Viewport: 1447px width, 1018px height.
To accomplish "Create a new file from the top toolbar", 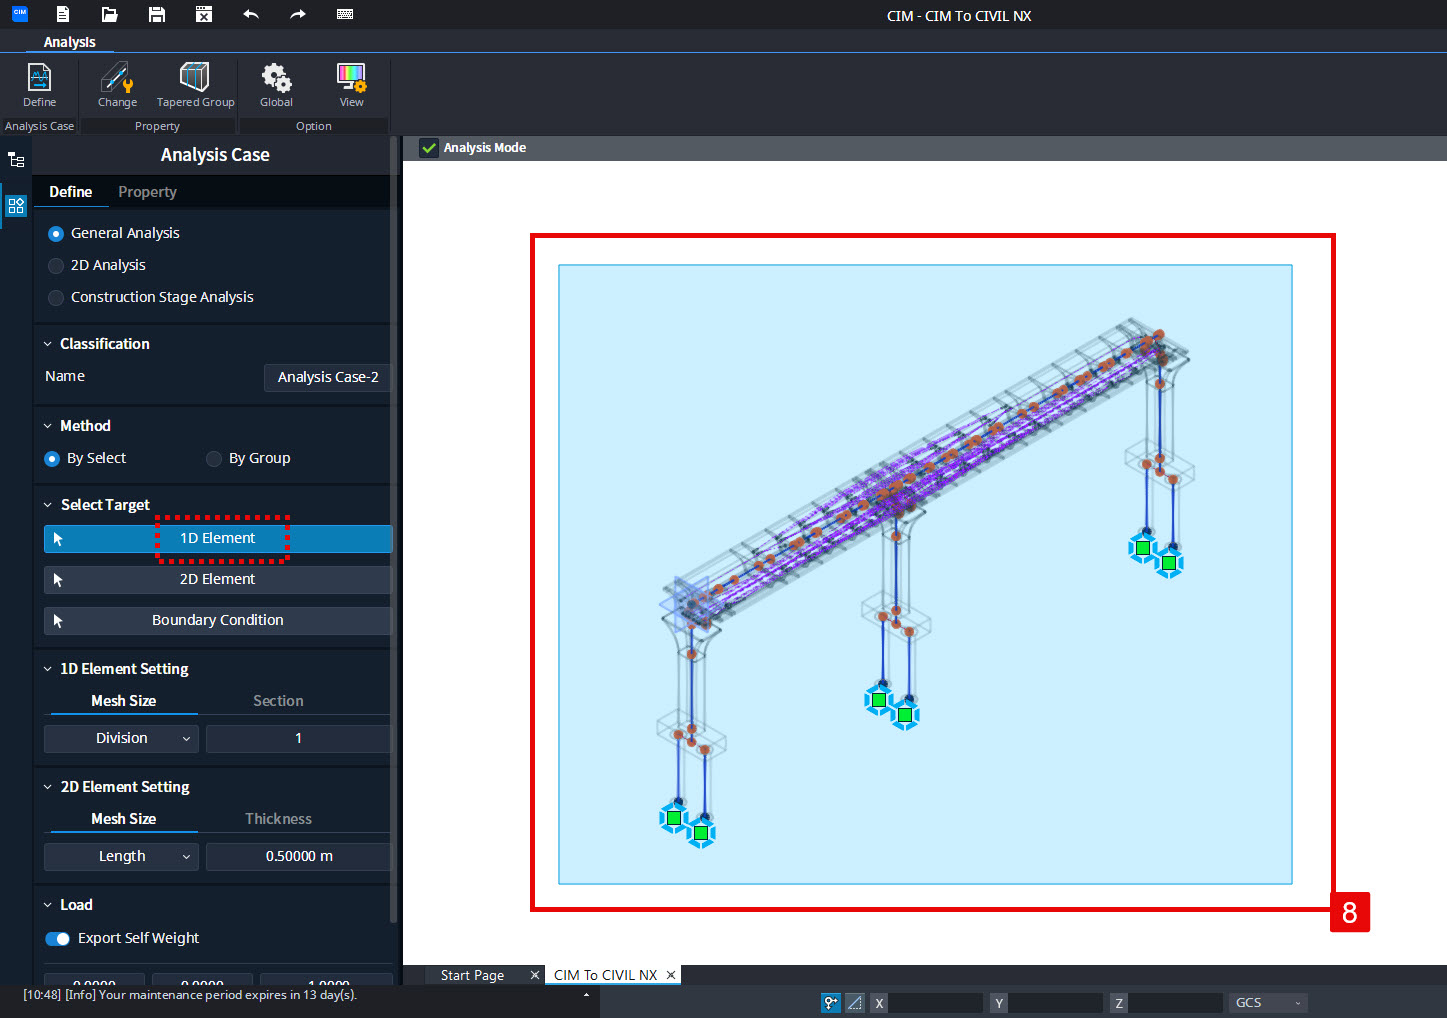I will tap(62, 14).
